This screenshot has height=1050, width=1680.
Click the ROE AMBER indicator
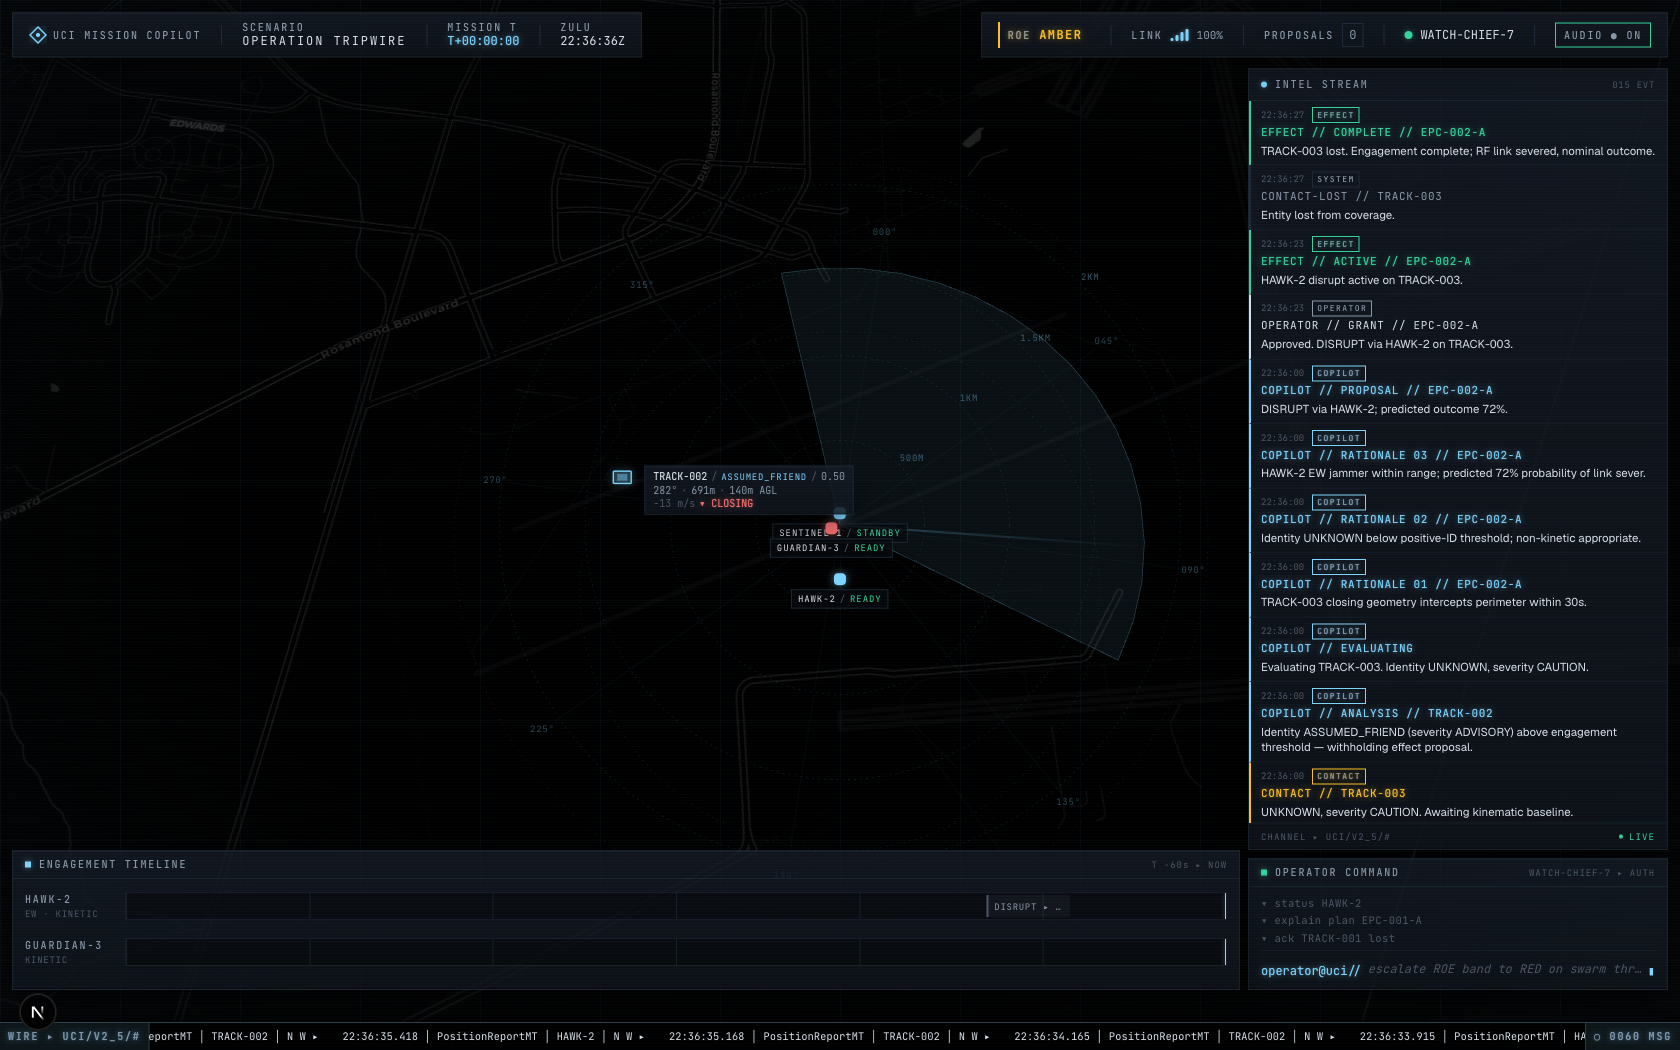click(x=1044, y=35)
